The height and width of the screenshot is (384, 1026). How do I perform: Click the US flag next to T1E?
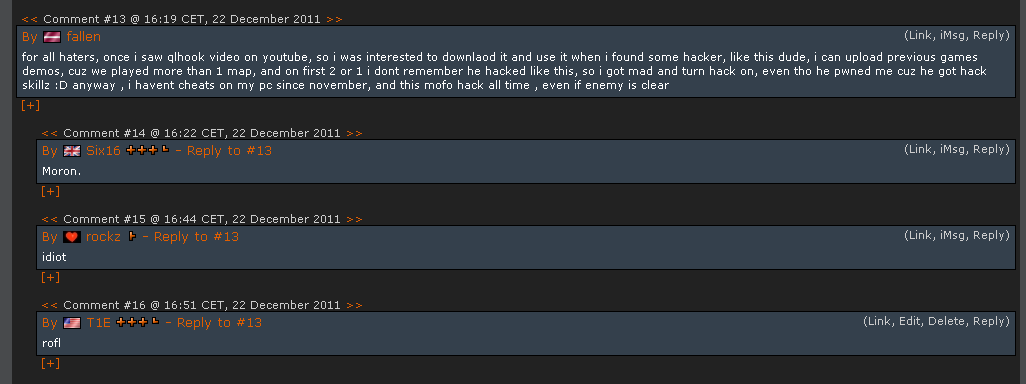(x=72, y=323)
